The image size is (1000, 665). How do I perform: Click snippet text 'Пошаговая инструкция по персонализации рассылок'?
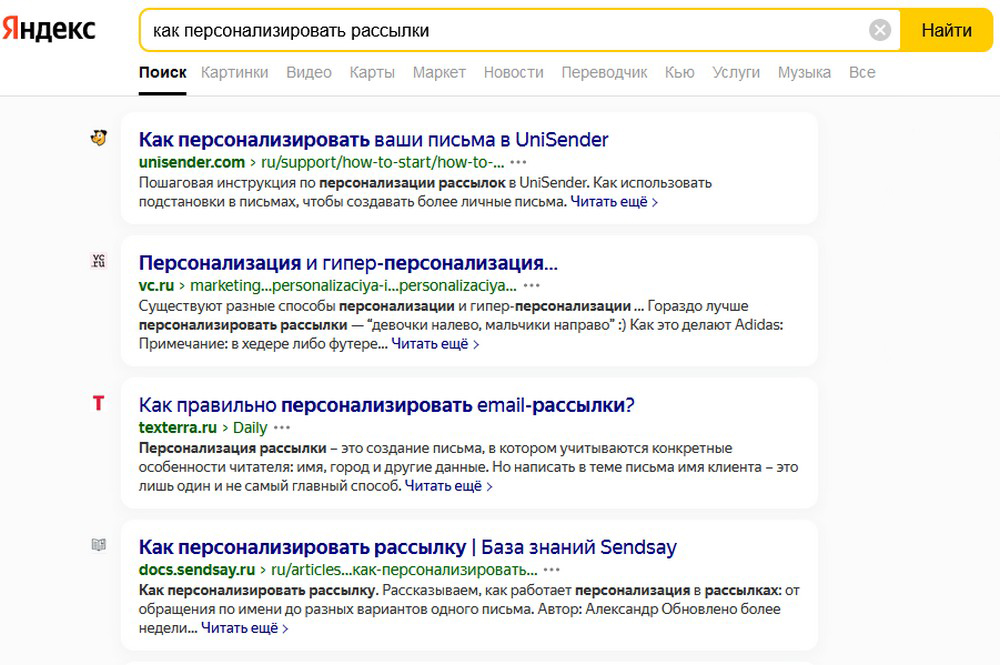pos(322,183)
